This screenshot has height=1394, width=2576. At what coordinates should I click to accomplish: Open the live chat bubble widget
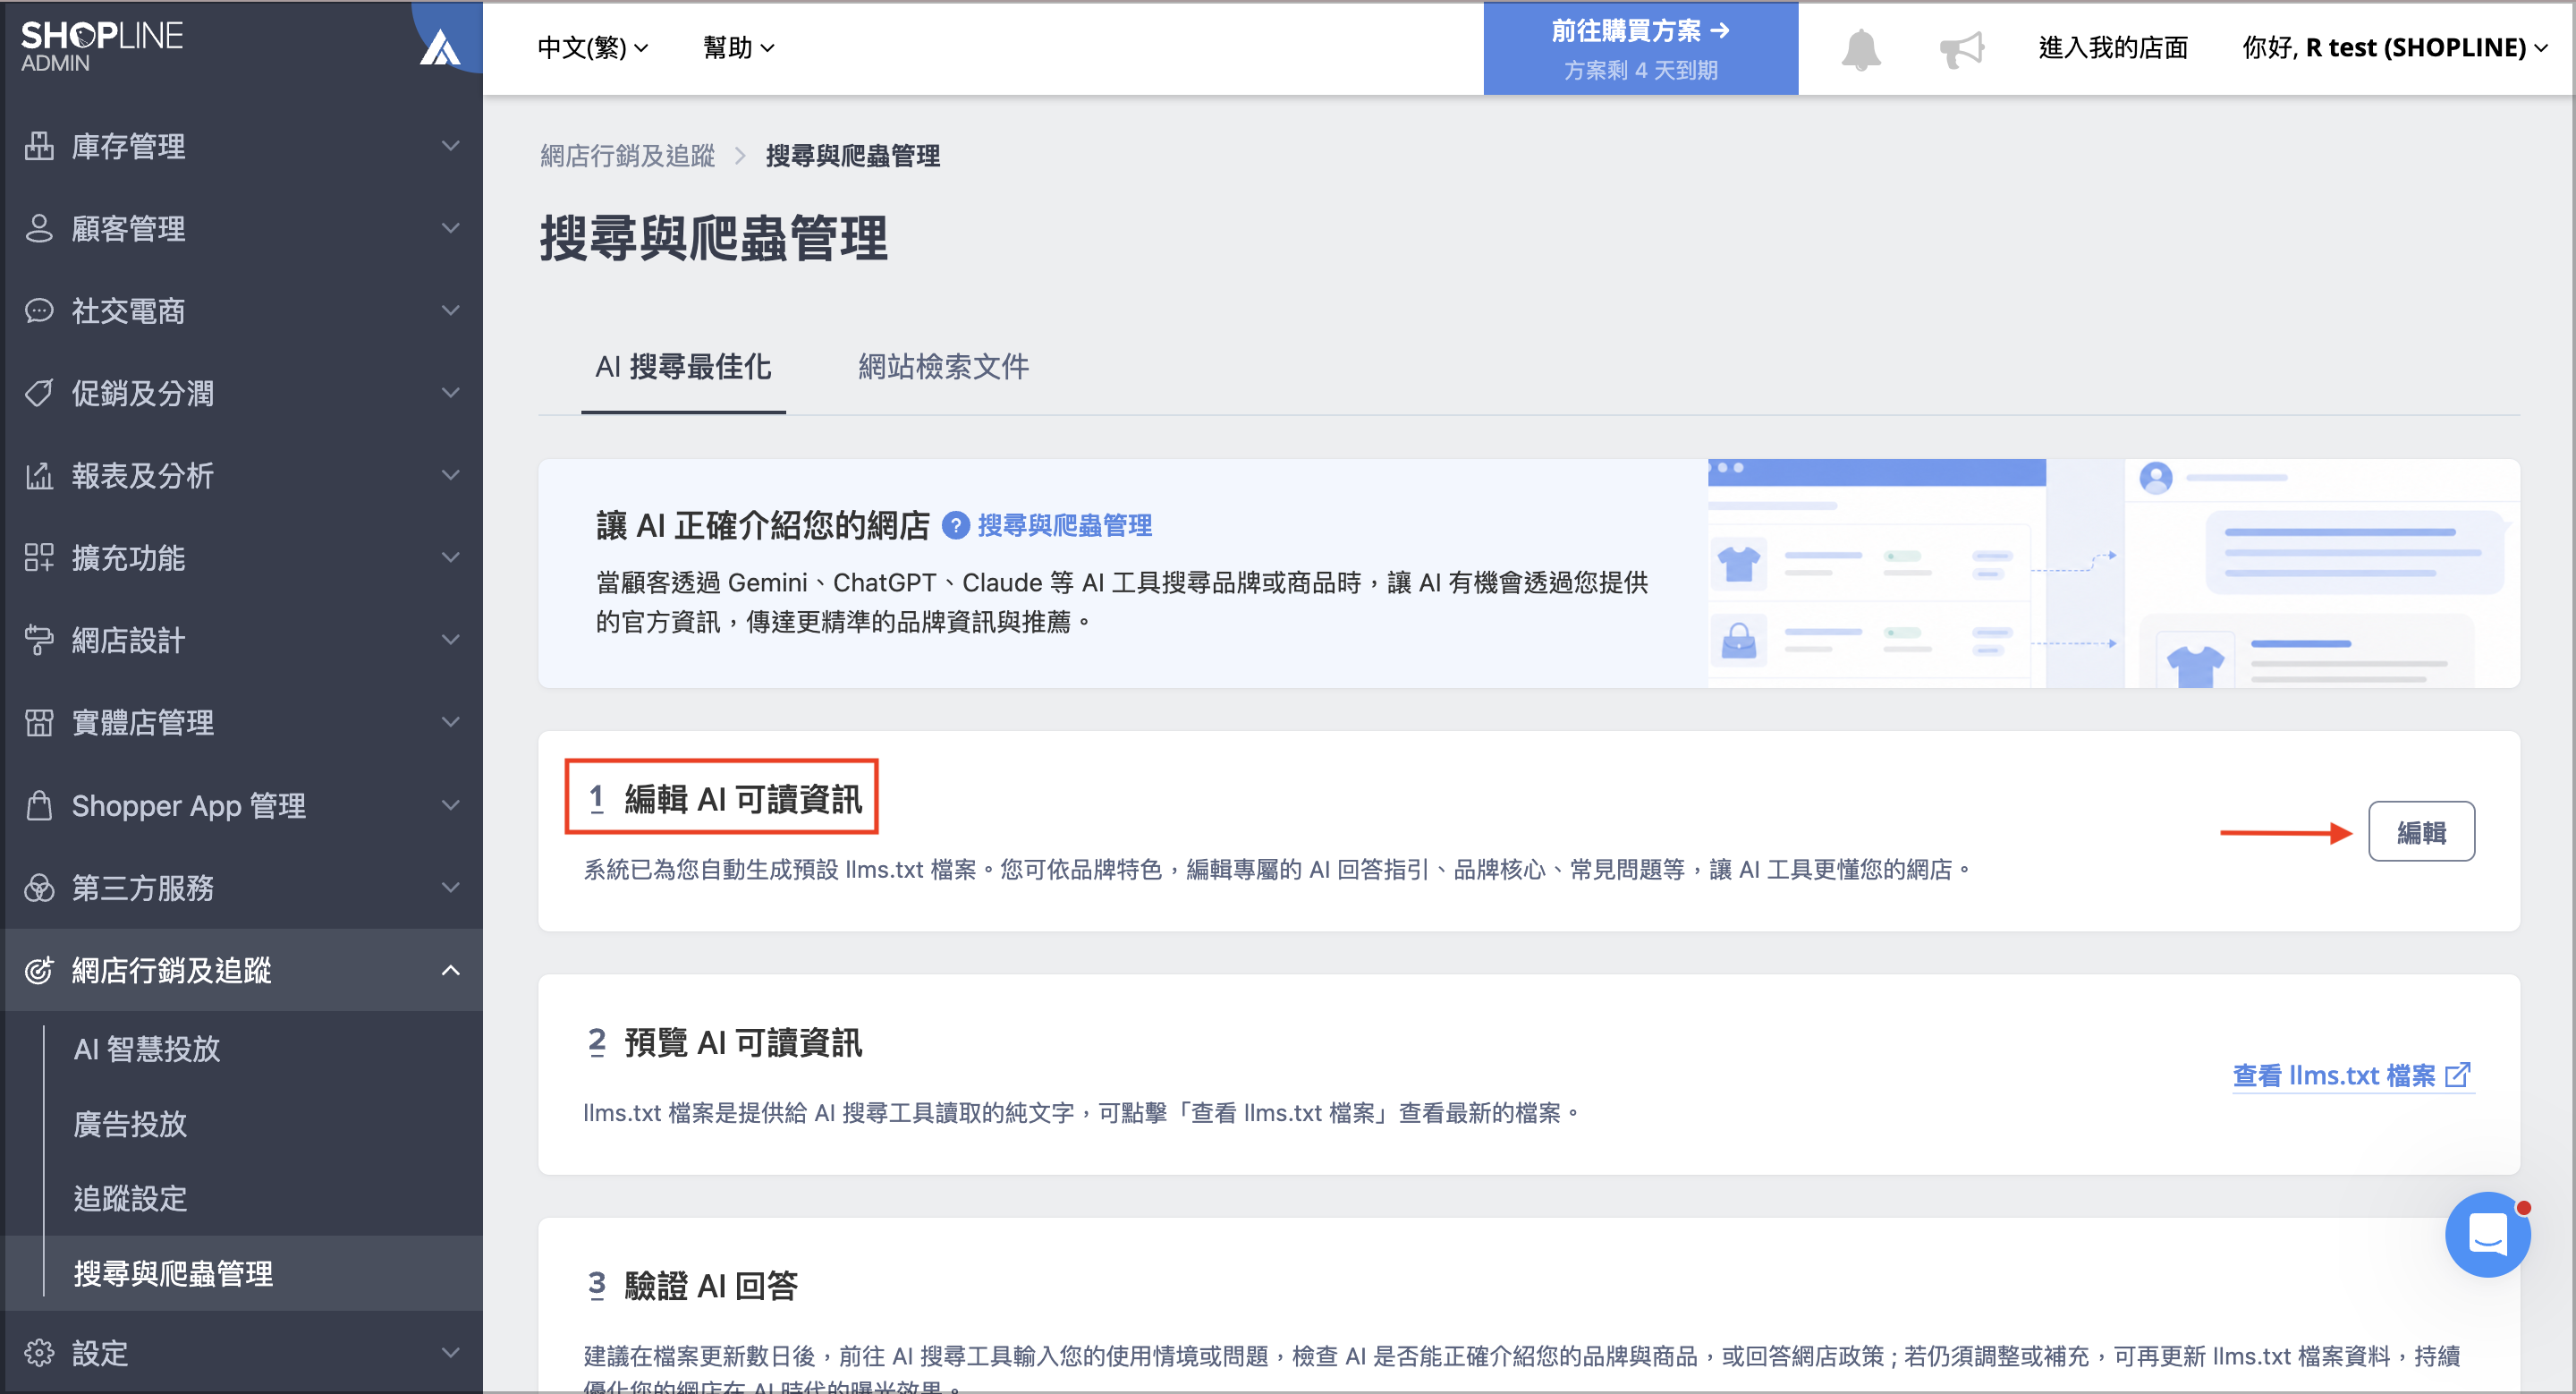[x=2487, y=1234]
